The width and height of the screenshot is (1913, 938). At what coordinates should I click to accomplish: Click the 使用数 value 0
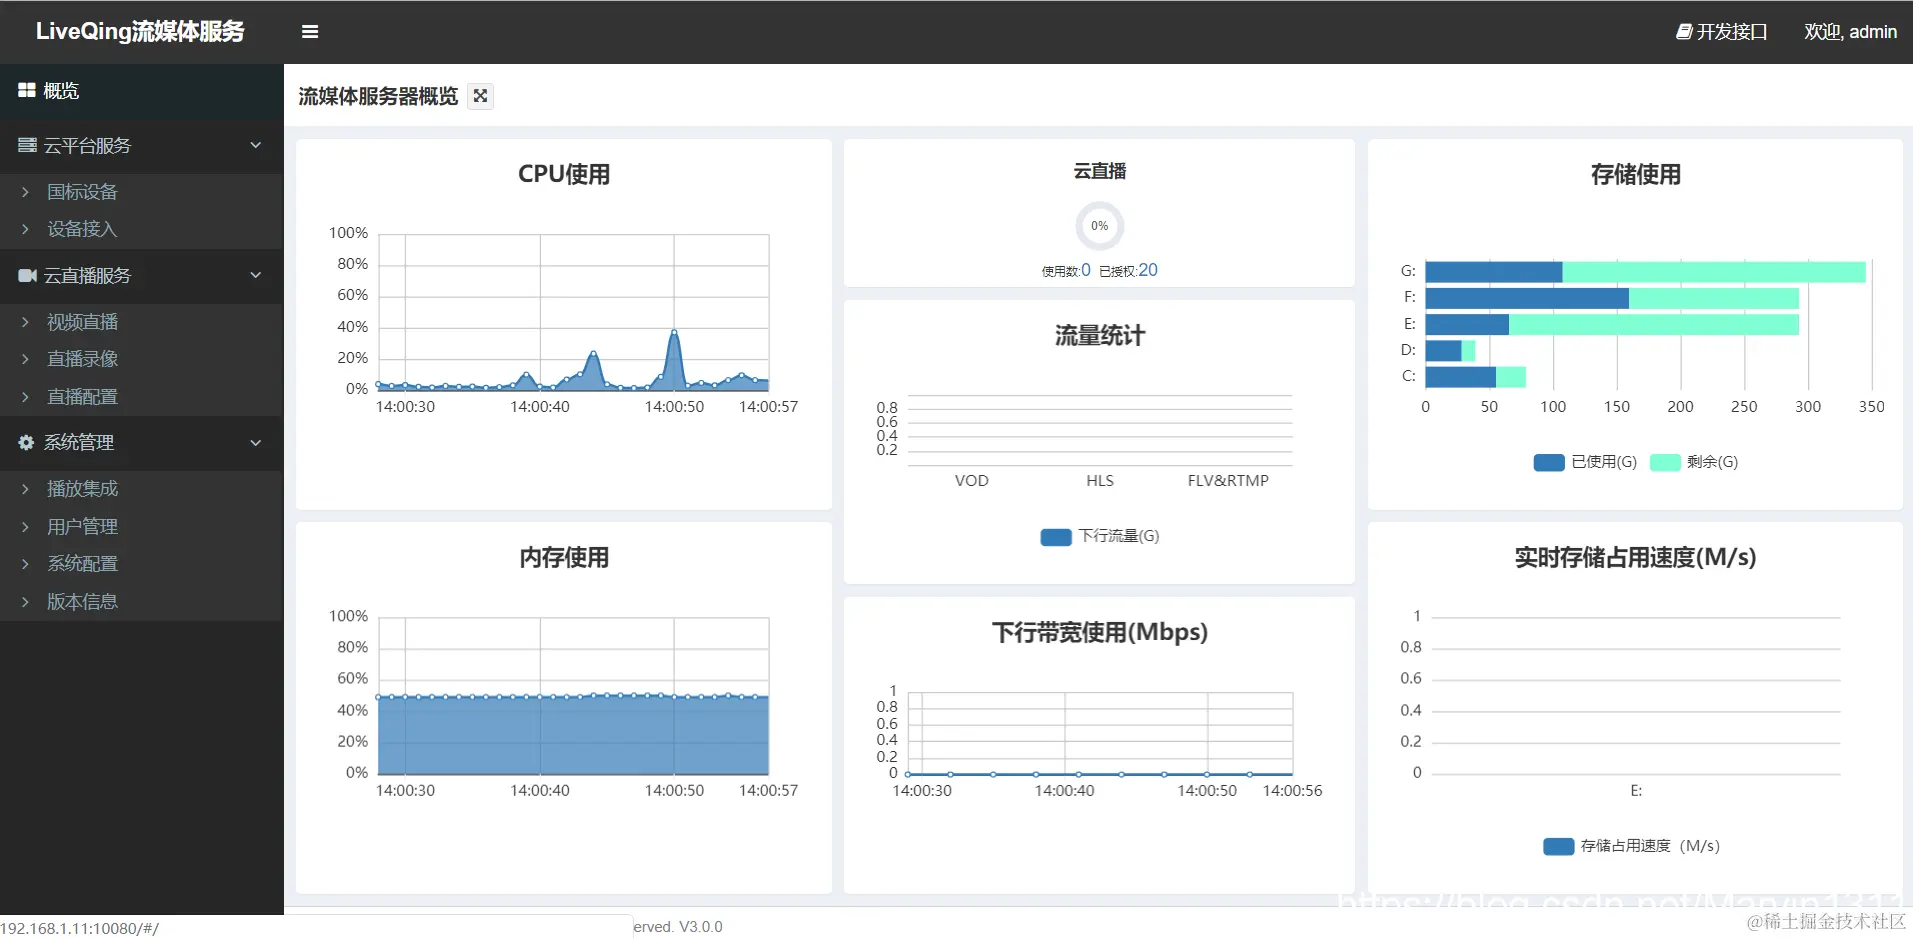click(1086, 270)
